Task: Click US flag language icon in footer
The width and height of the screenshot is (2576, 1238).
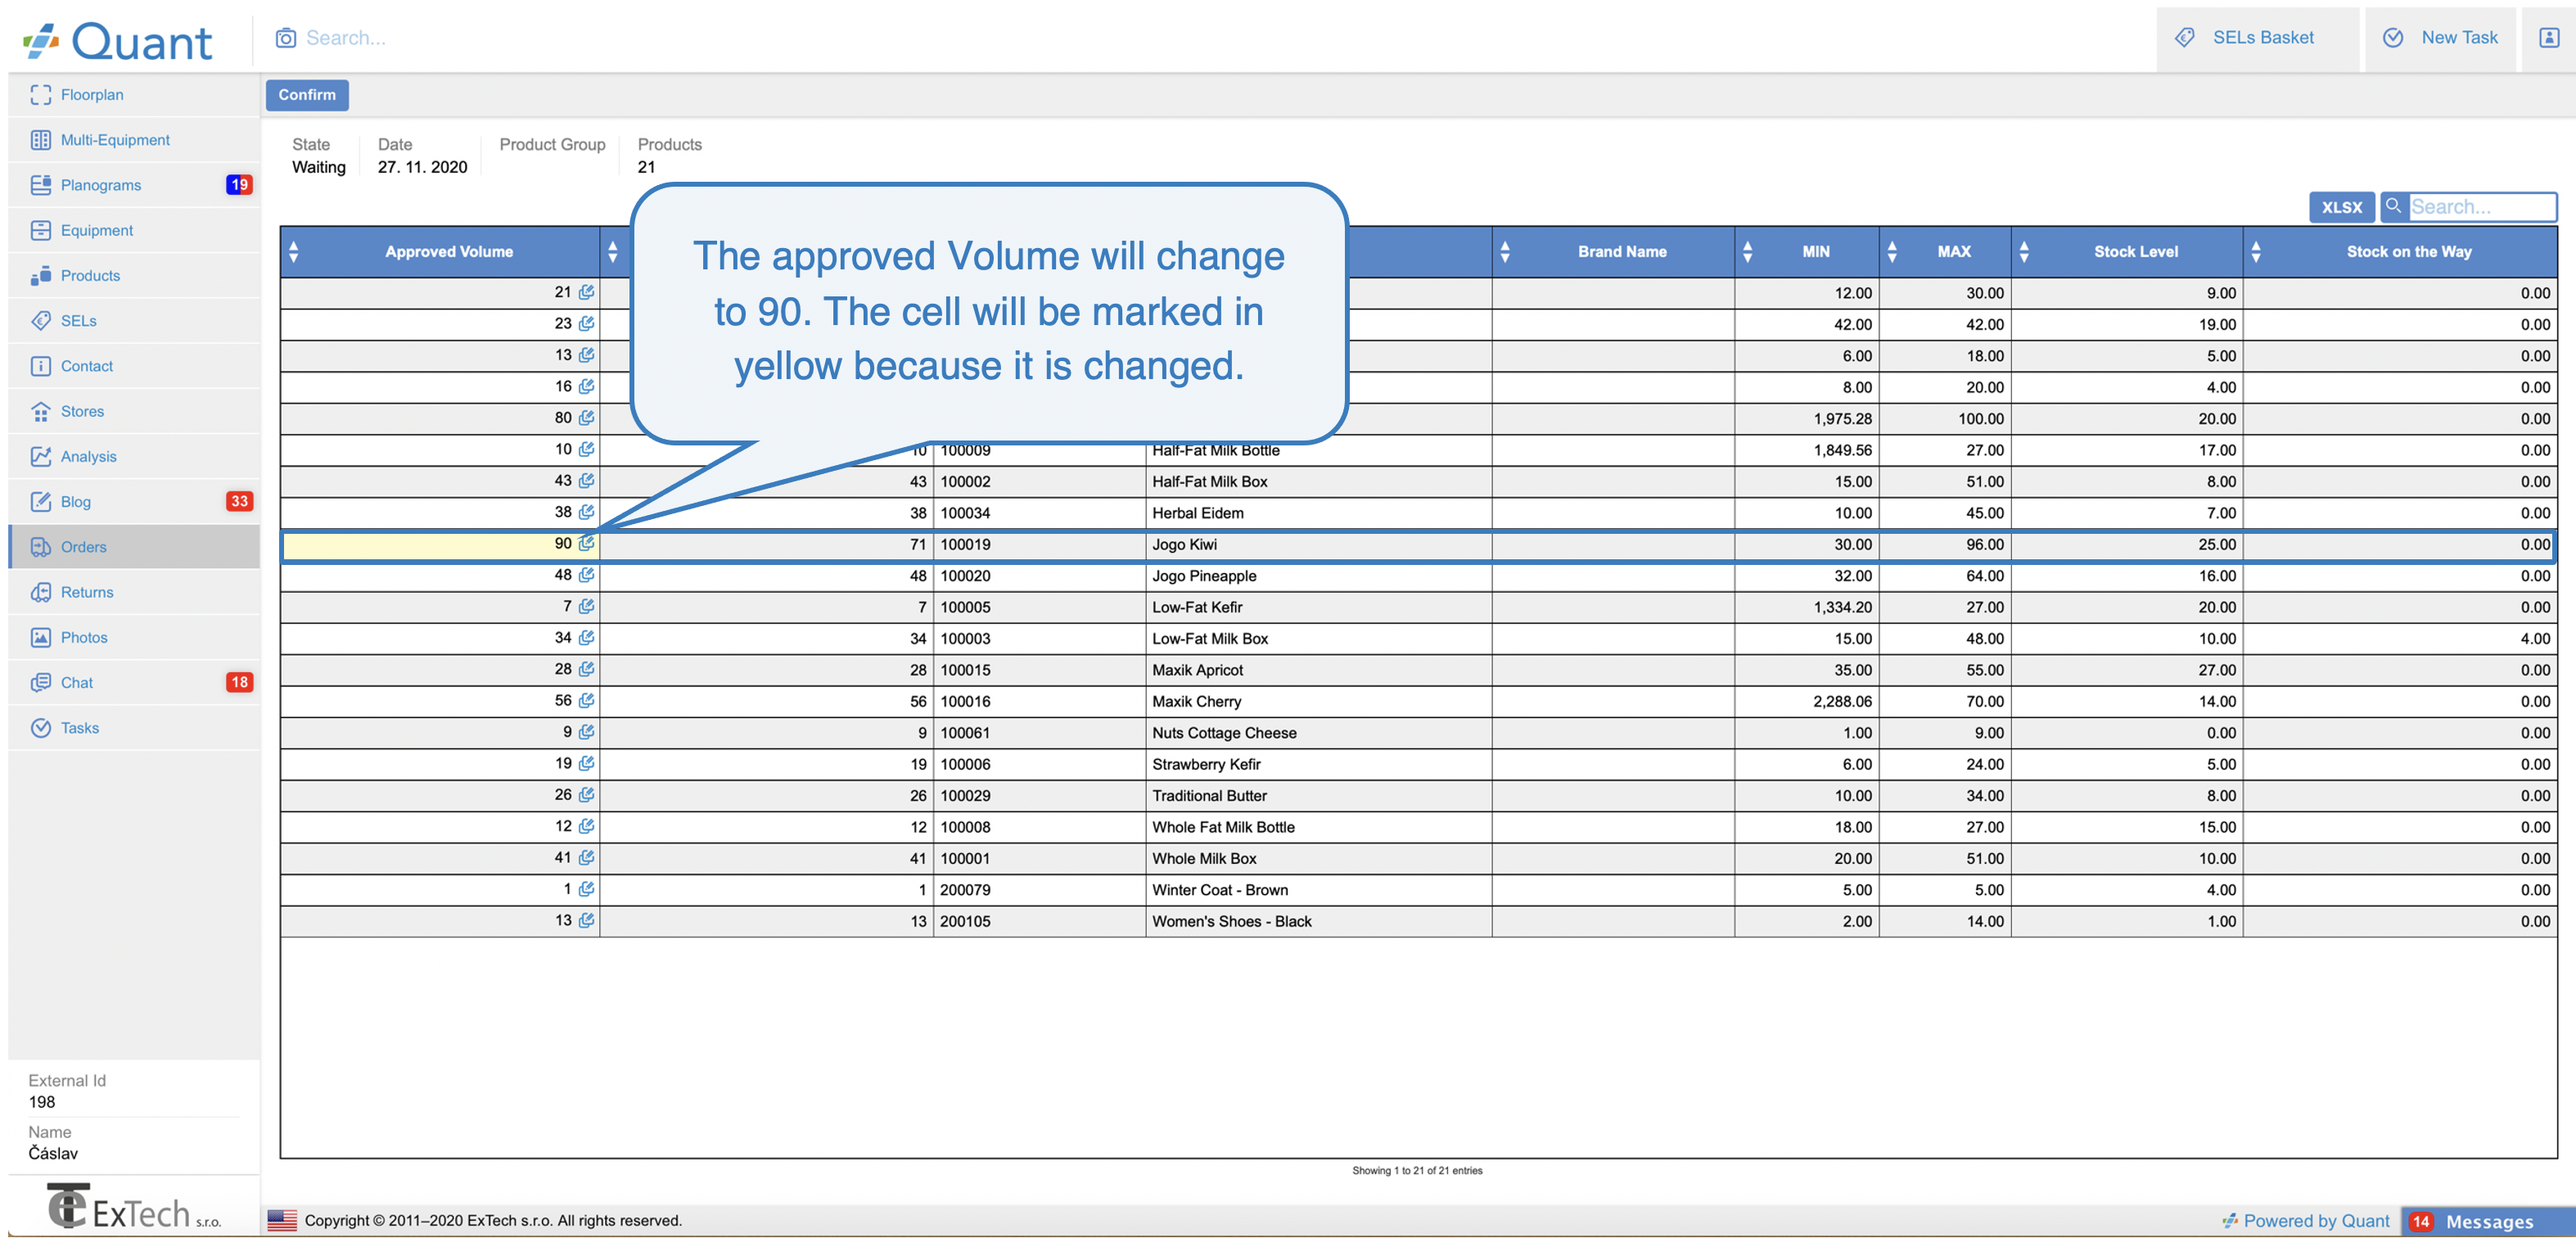Action: point(282,1220)
